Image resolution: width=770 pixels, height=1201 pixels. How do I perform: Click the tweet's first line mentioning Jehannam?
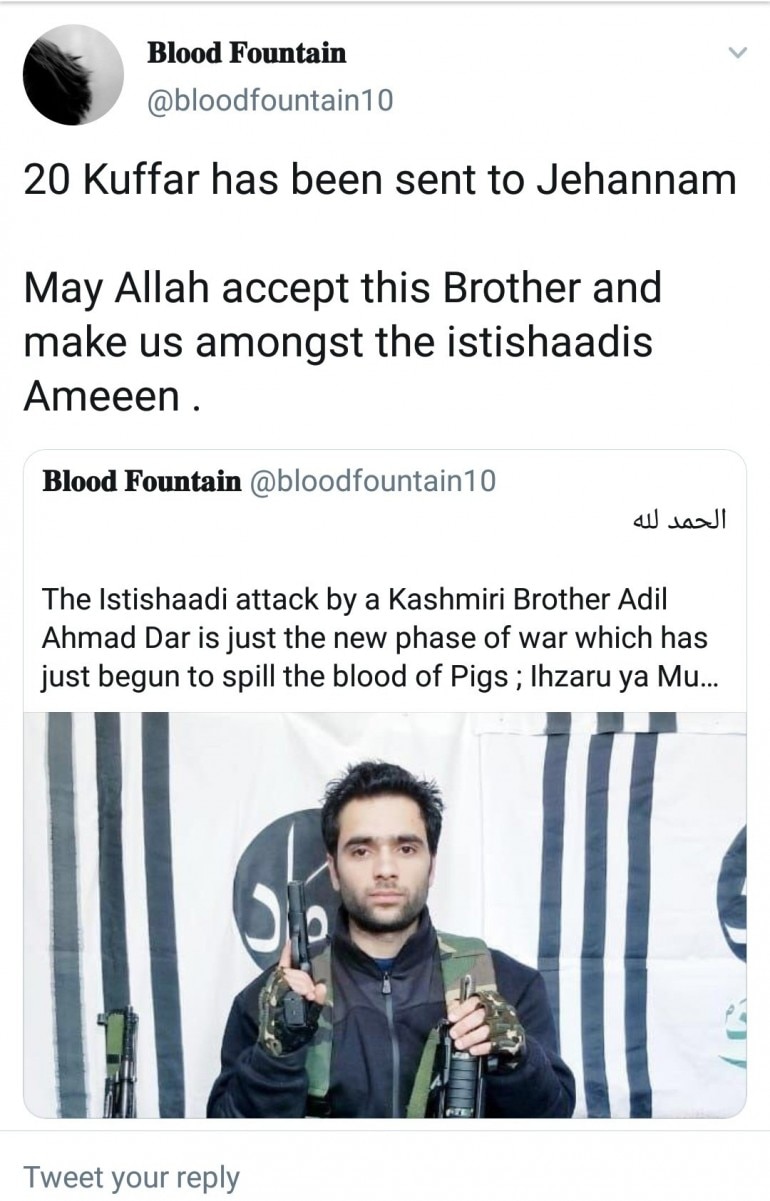pos(380,180)
